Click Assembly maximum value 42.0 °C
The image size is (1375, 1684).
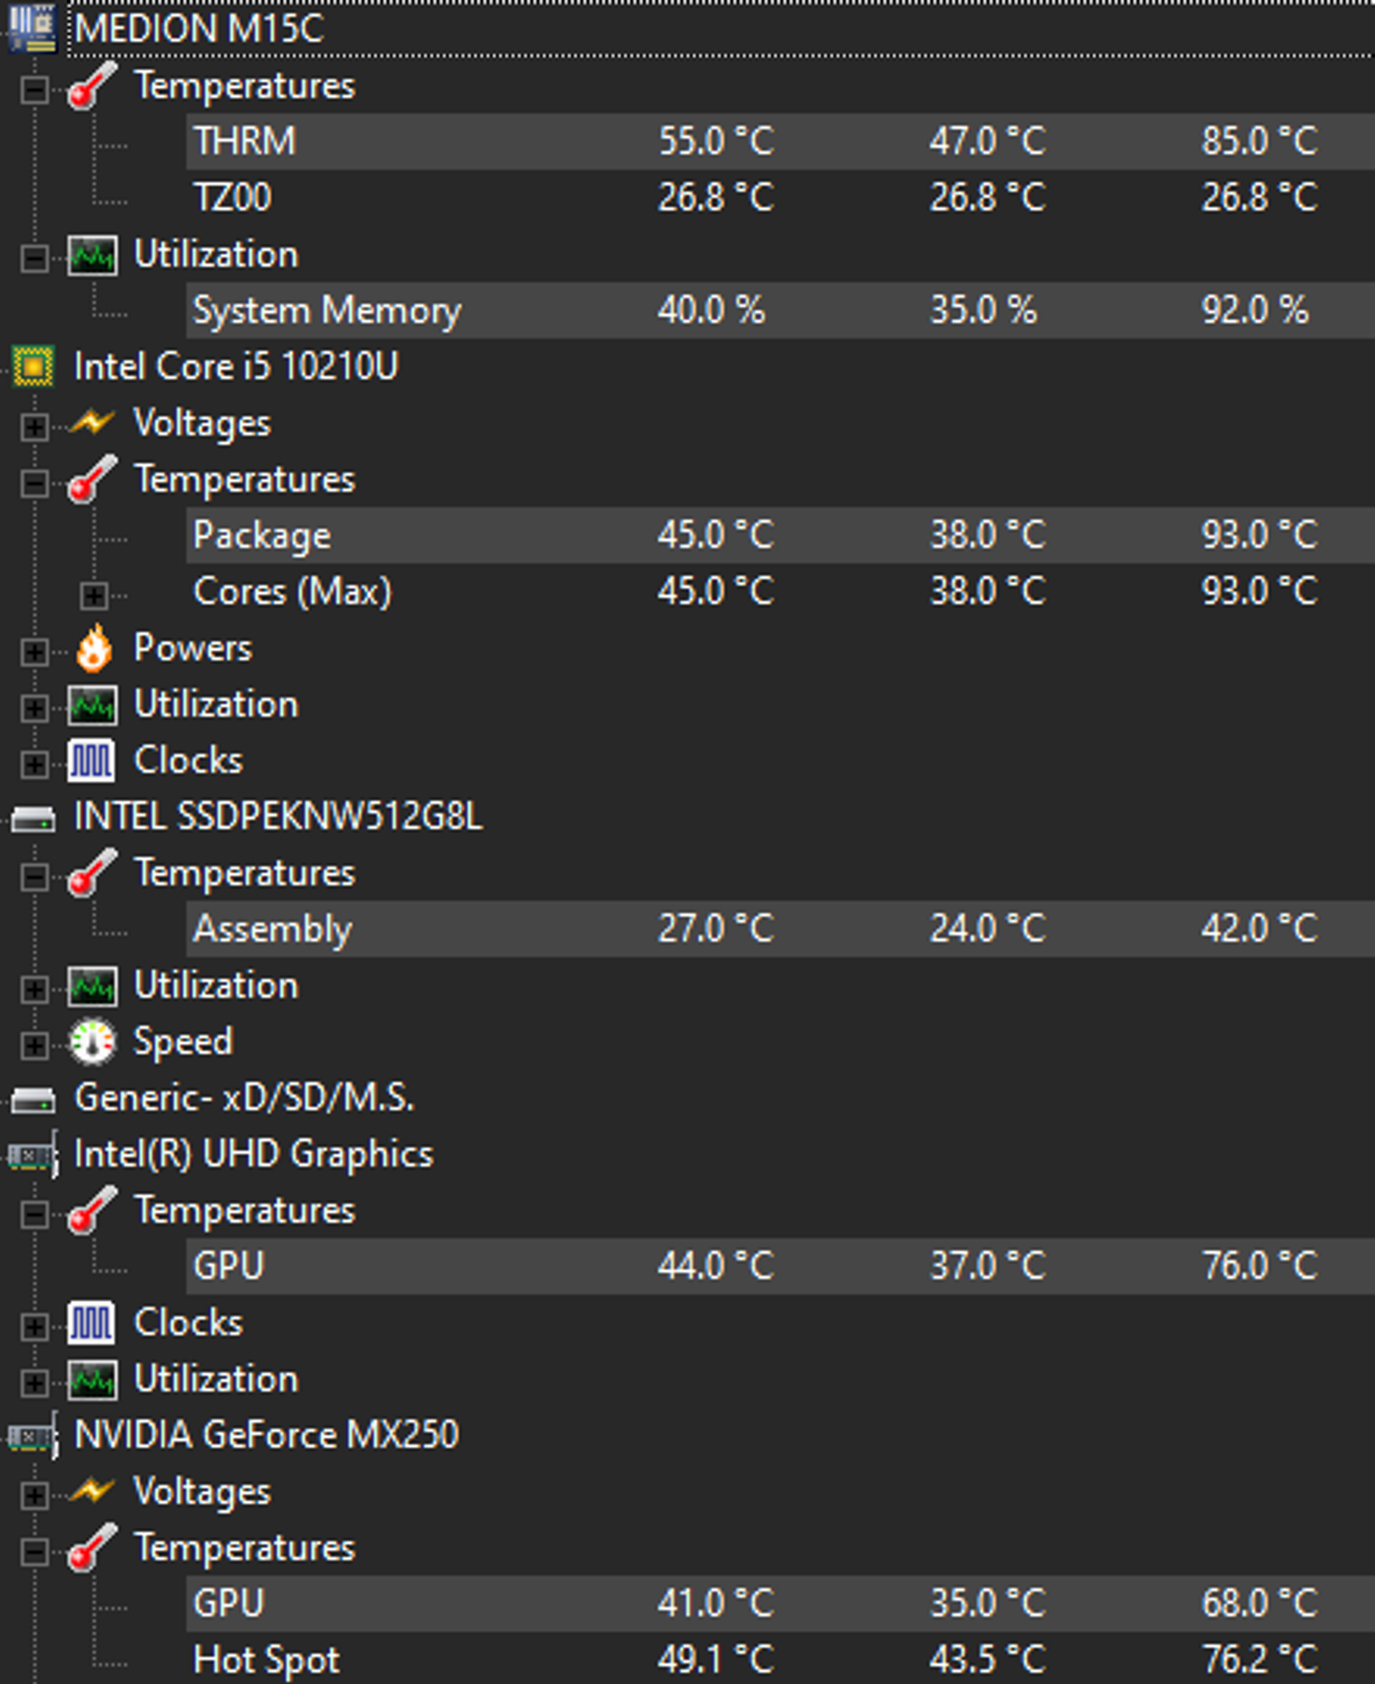tap(1259, 929)
